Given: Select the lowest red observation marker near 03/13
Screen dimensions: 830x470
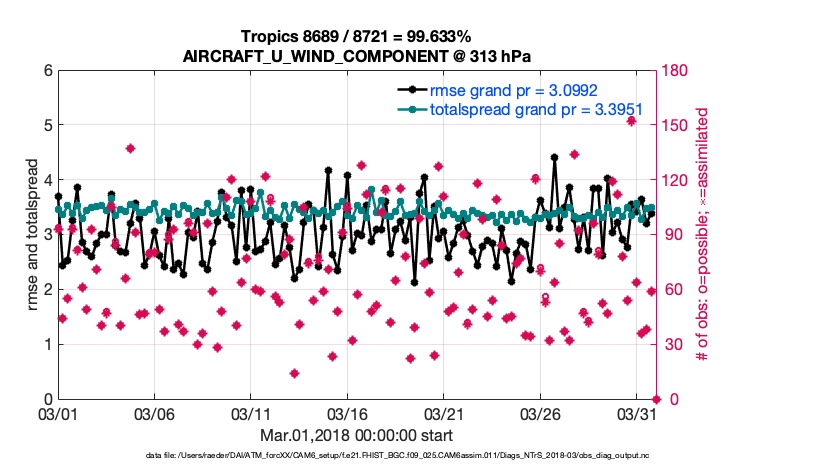Looking at the screenshot, I should (295, 373).
